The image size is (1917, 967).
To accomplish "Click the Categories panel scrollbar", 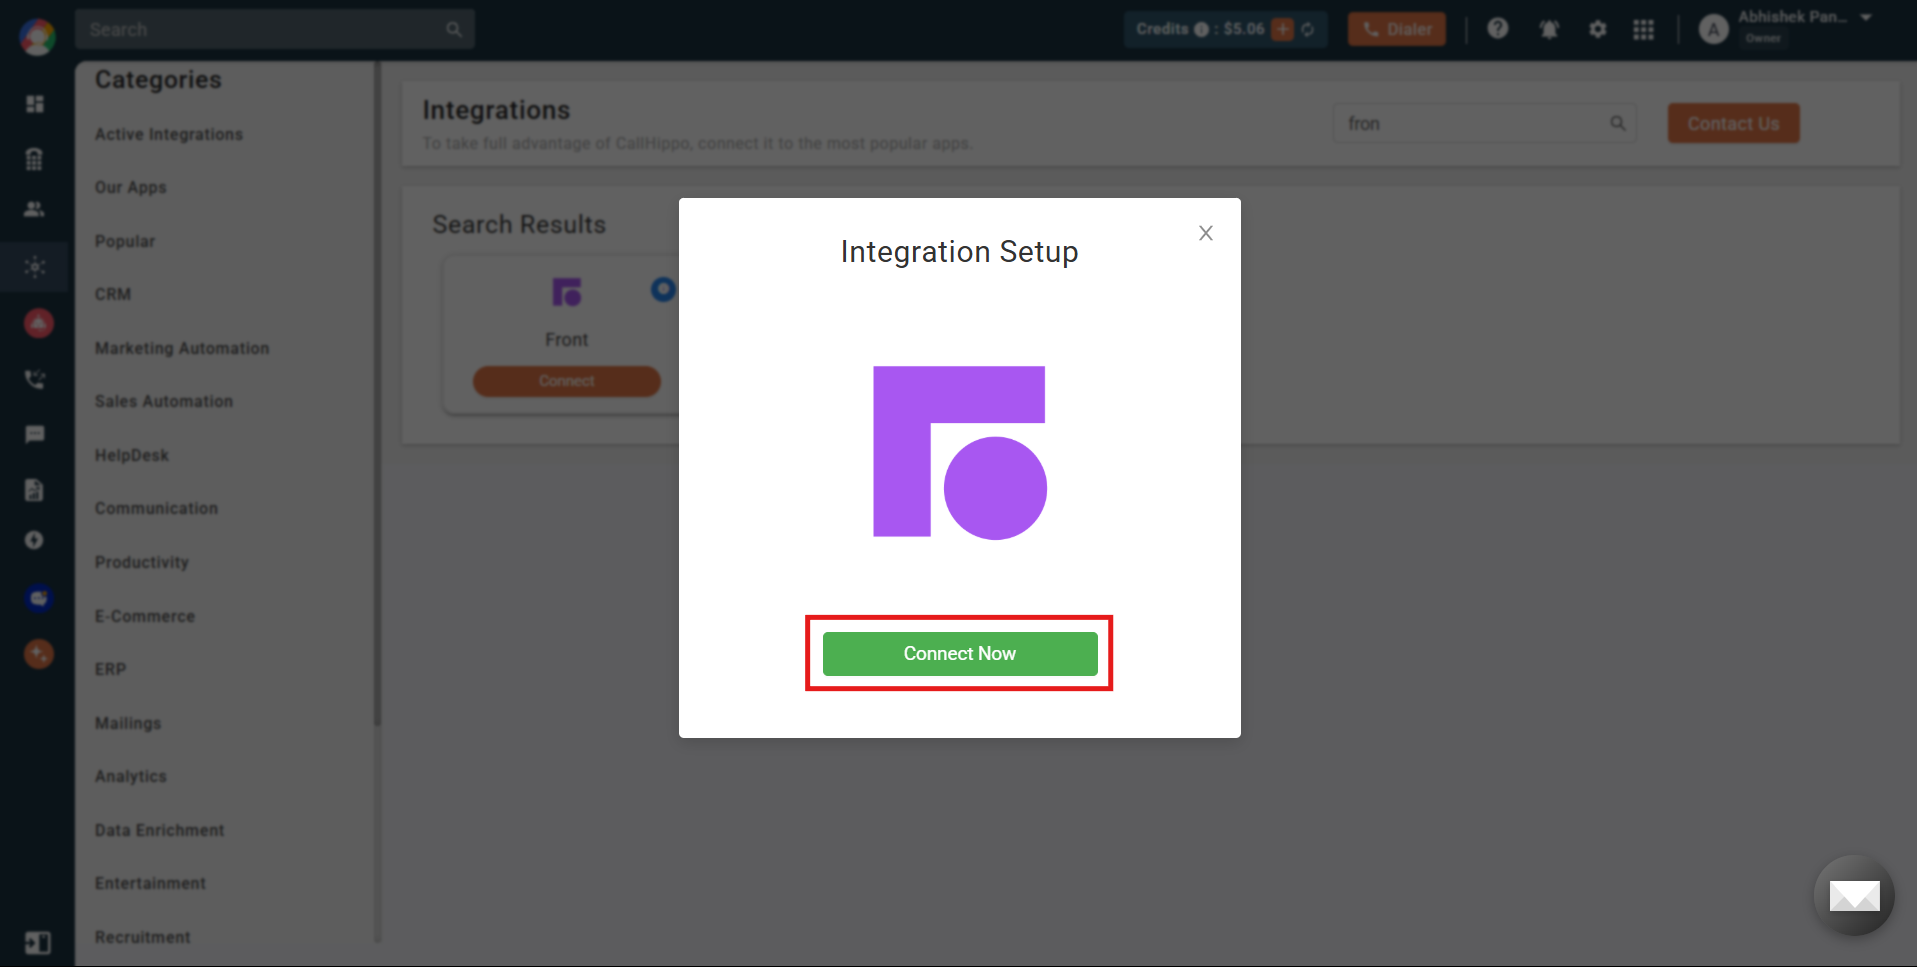I will [377, 392].
